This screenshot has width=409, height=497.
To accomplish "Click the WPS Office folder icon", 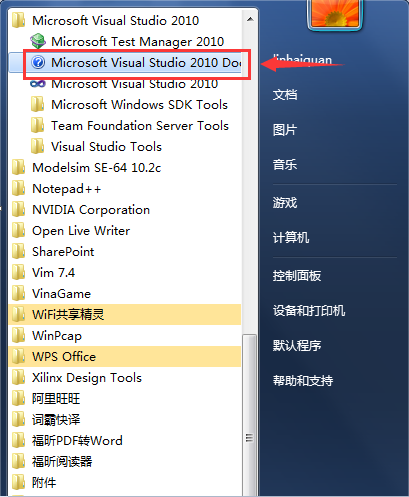I will 19,356.
